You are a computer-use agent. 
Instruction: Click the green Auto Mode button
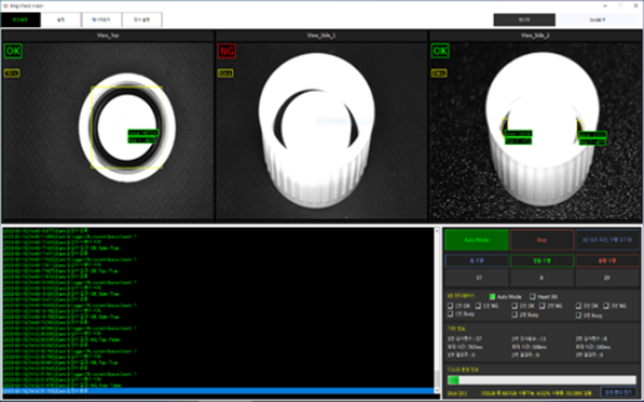pyautogui.click(x=476, y=240)
